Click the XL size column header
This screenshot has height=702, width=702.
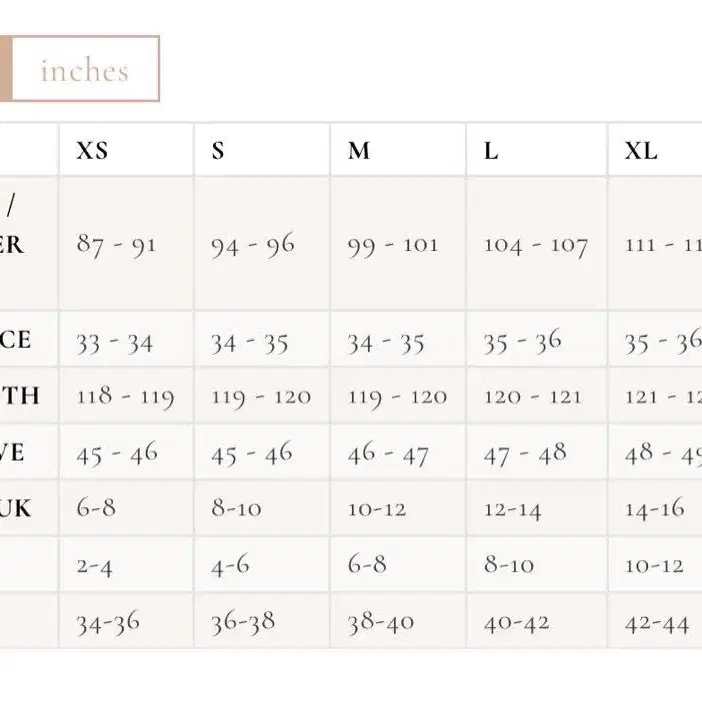(655, 150)
